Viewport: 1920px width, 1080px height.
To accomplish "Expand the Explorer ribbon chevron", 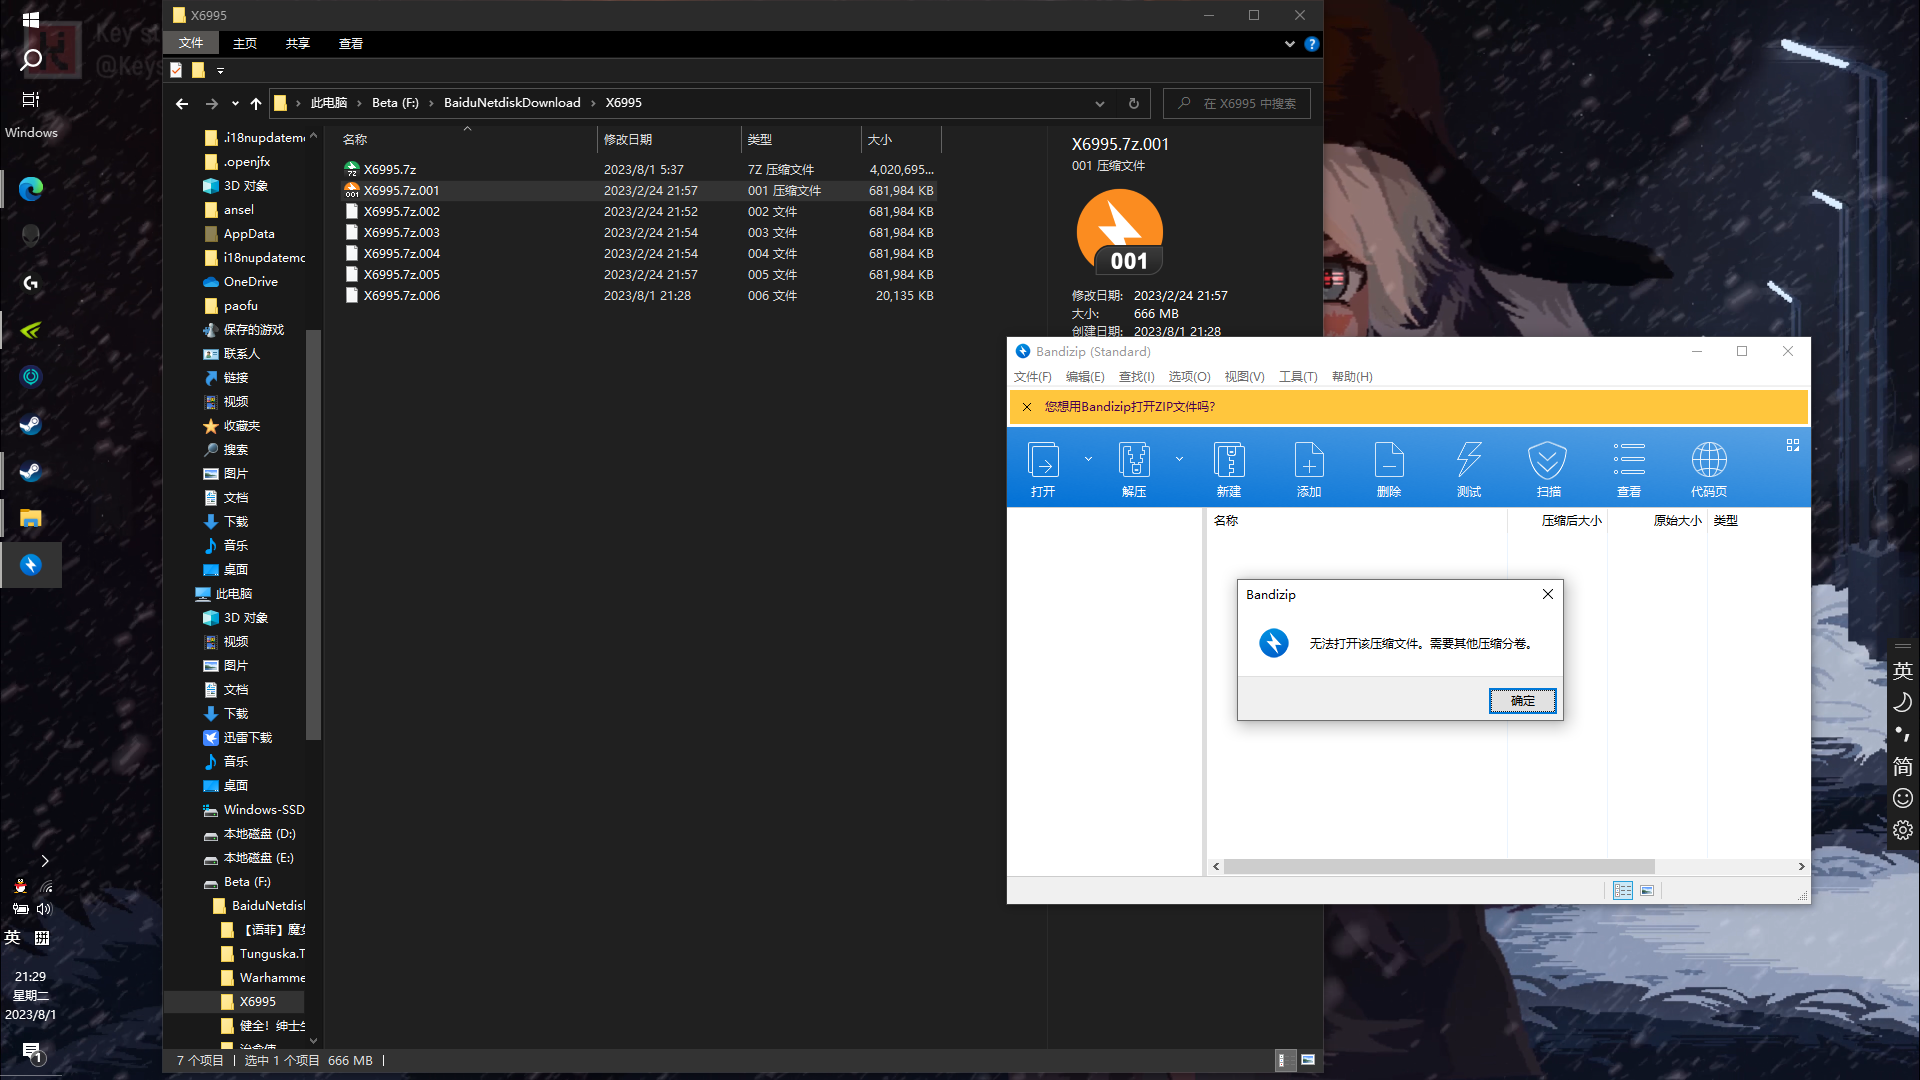I will click(x=1289, y=44).
